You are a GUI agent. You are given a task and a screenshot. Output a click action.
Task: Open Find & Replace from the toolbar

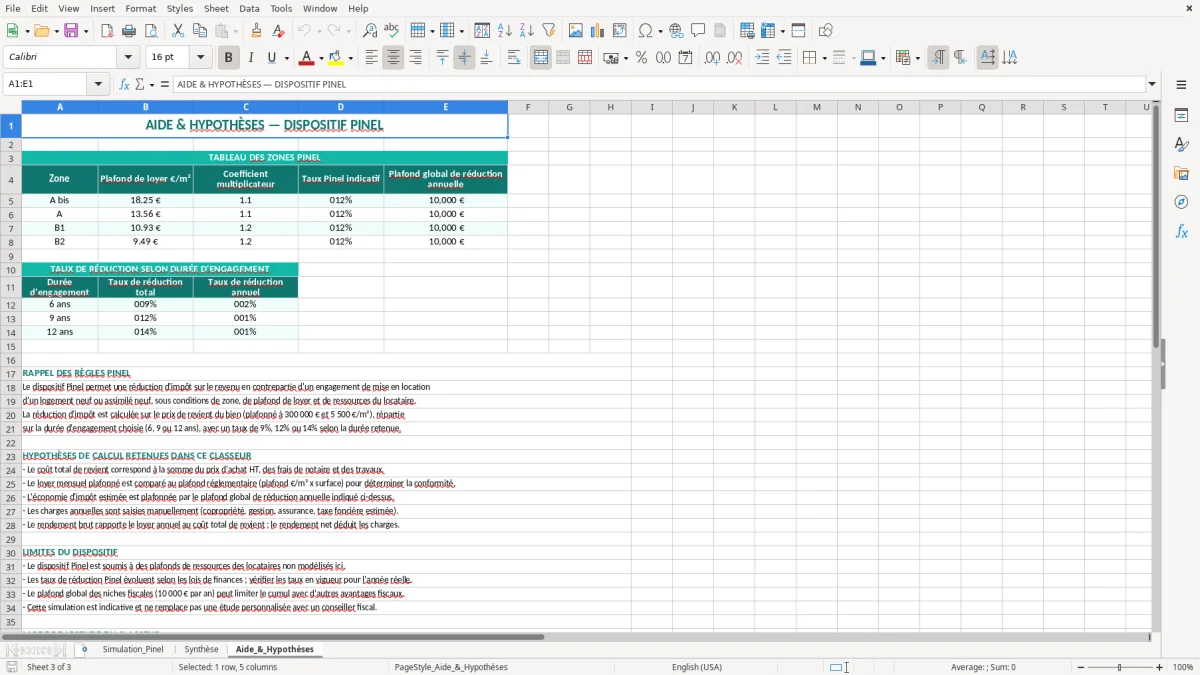point(370,31)
